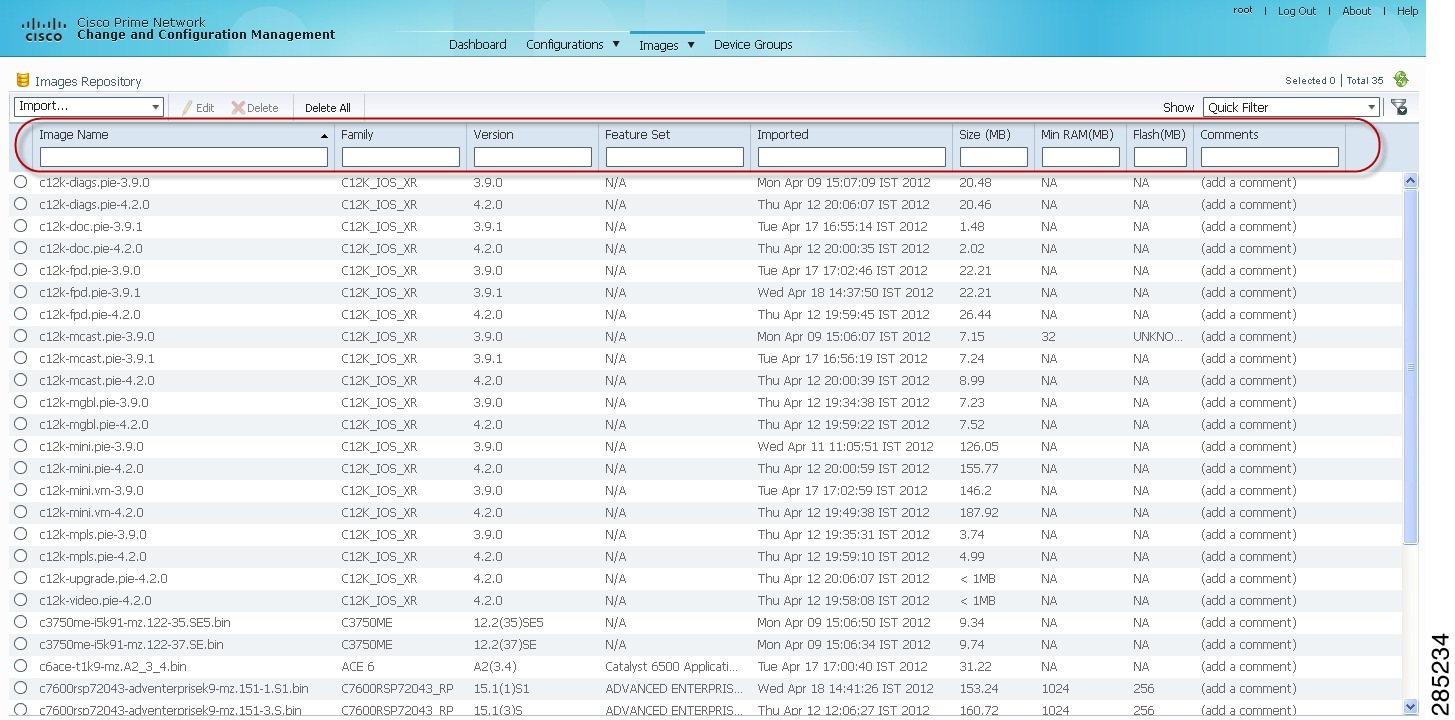This screenshot has height=720, width=1455.
Task: Click the refresh icon near Total 35
Action: pos(1399,79)
